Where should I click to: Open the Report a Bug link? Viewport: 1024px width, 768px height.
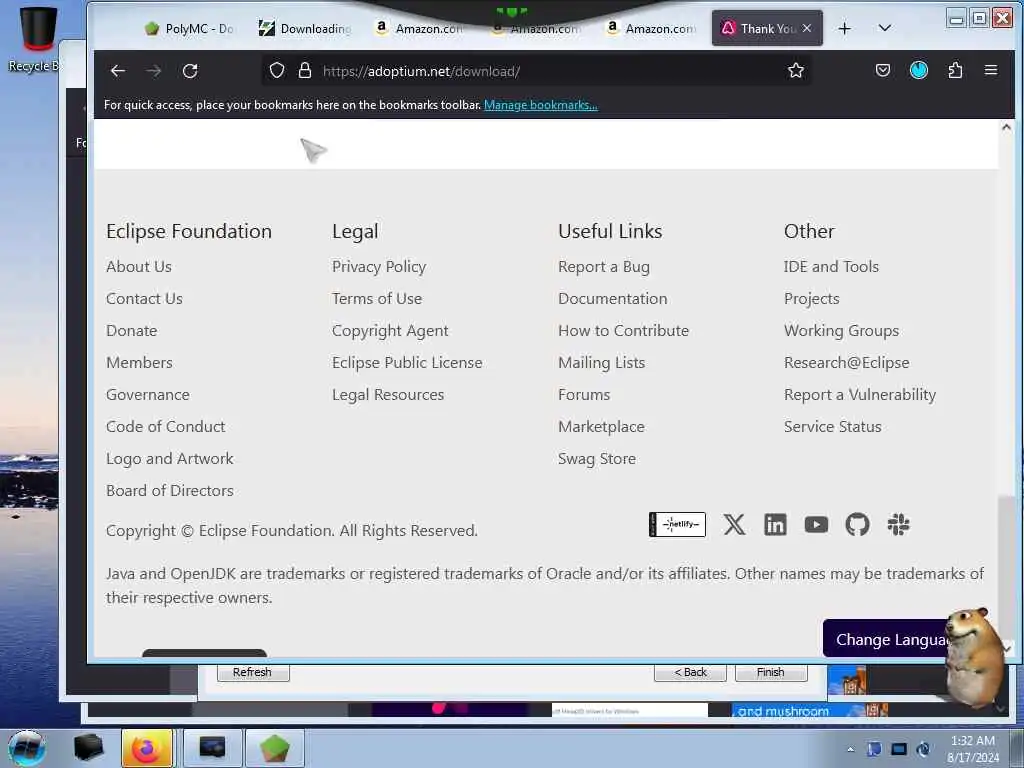(603, 266)
